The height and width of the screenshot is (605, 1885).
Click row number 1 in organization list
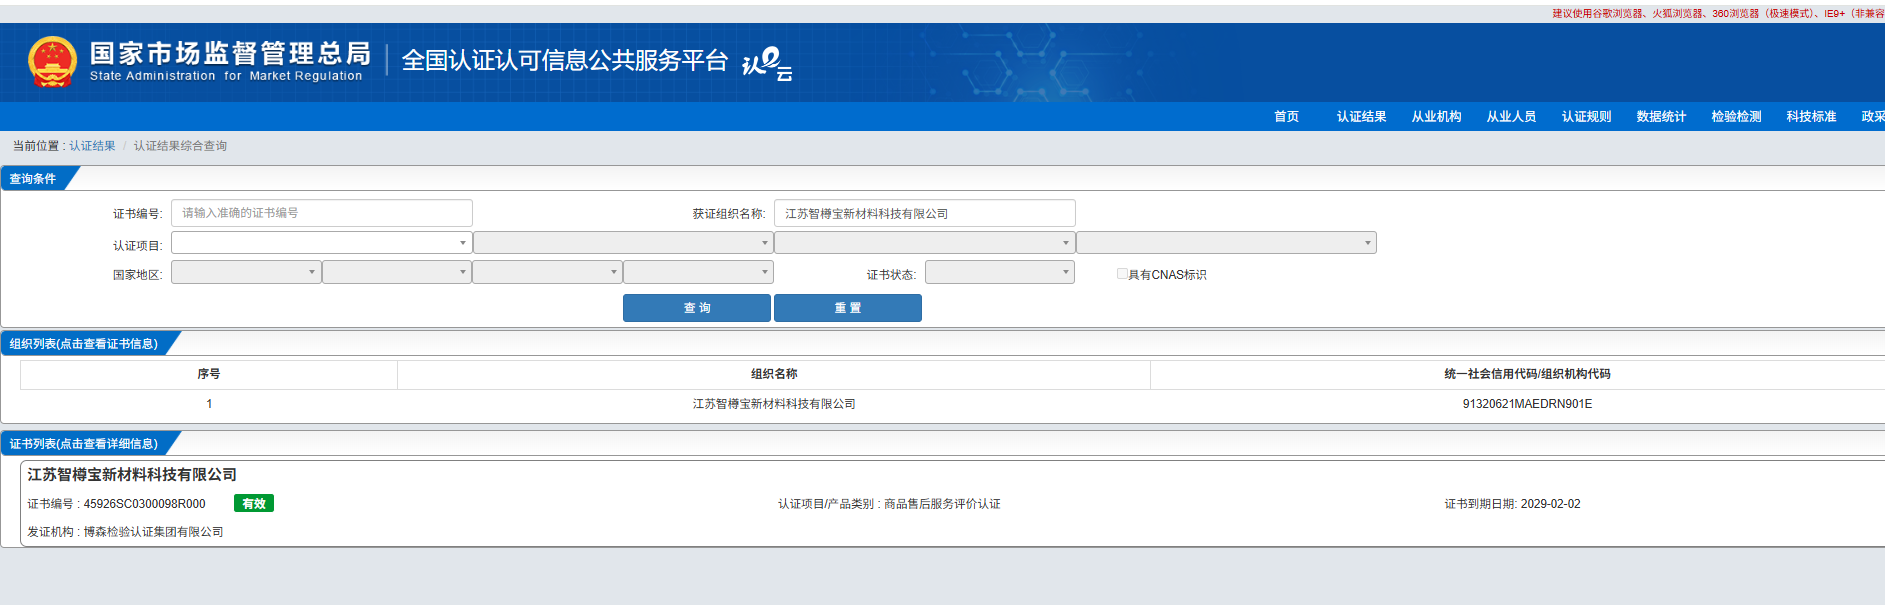pyautogui.click(x=209, y=404)
